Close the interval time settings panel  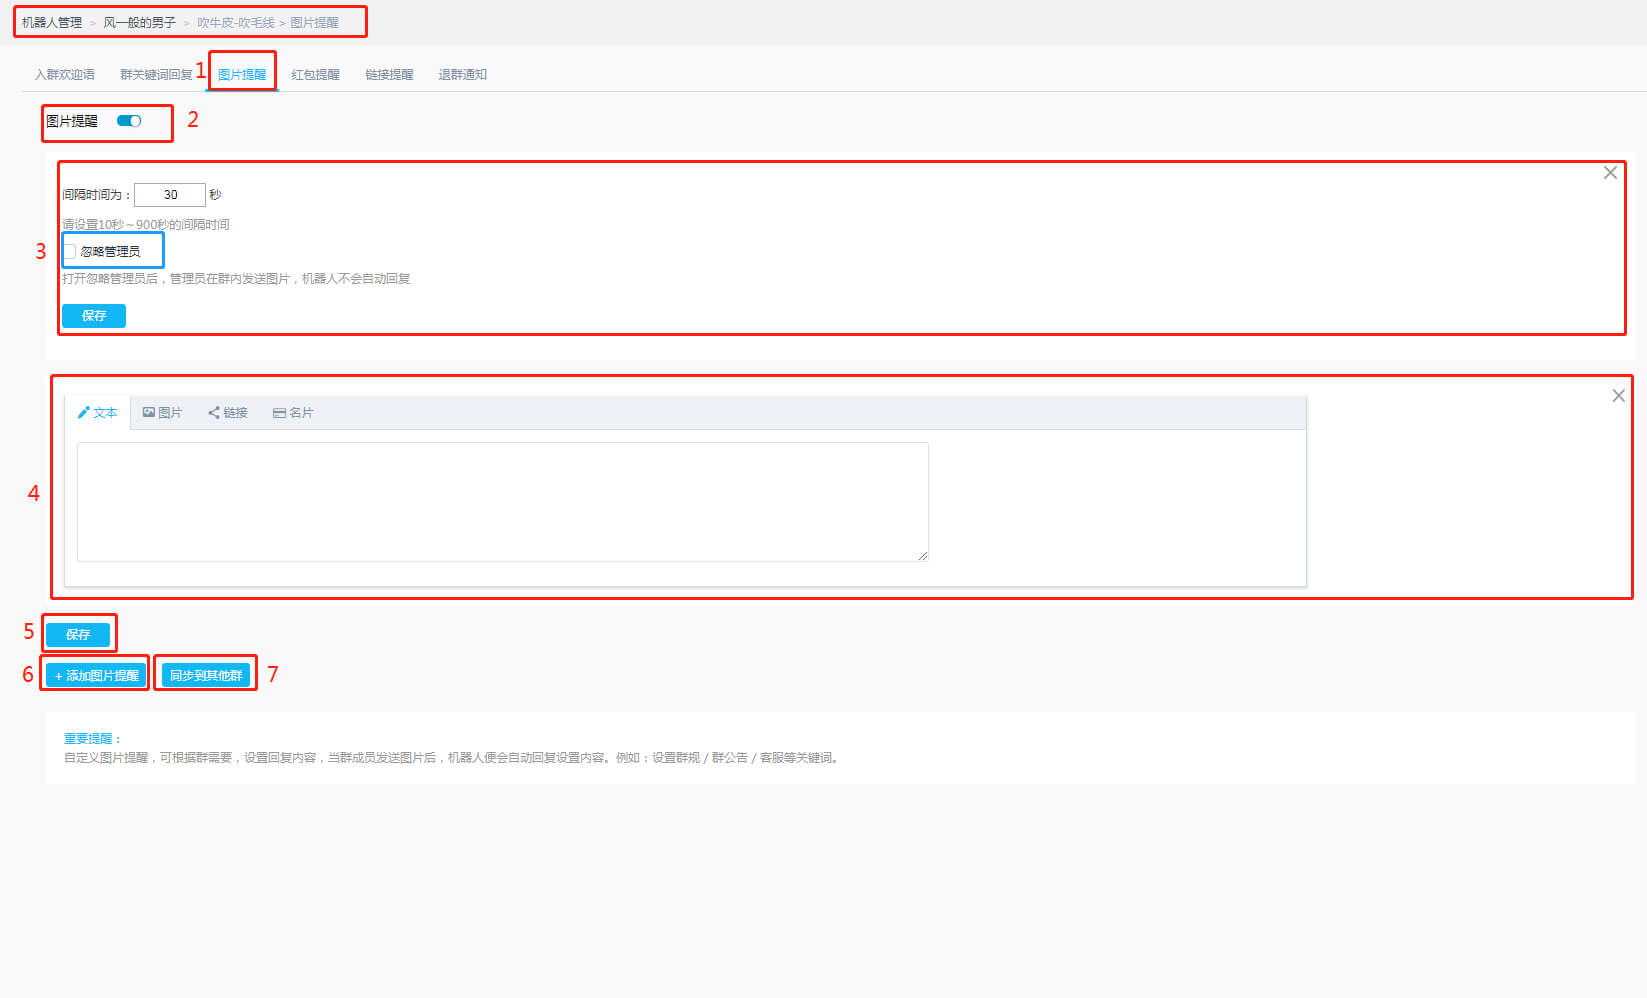coord(1610,173)
